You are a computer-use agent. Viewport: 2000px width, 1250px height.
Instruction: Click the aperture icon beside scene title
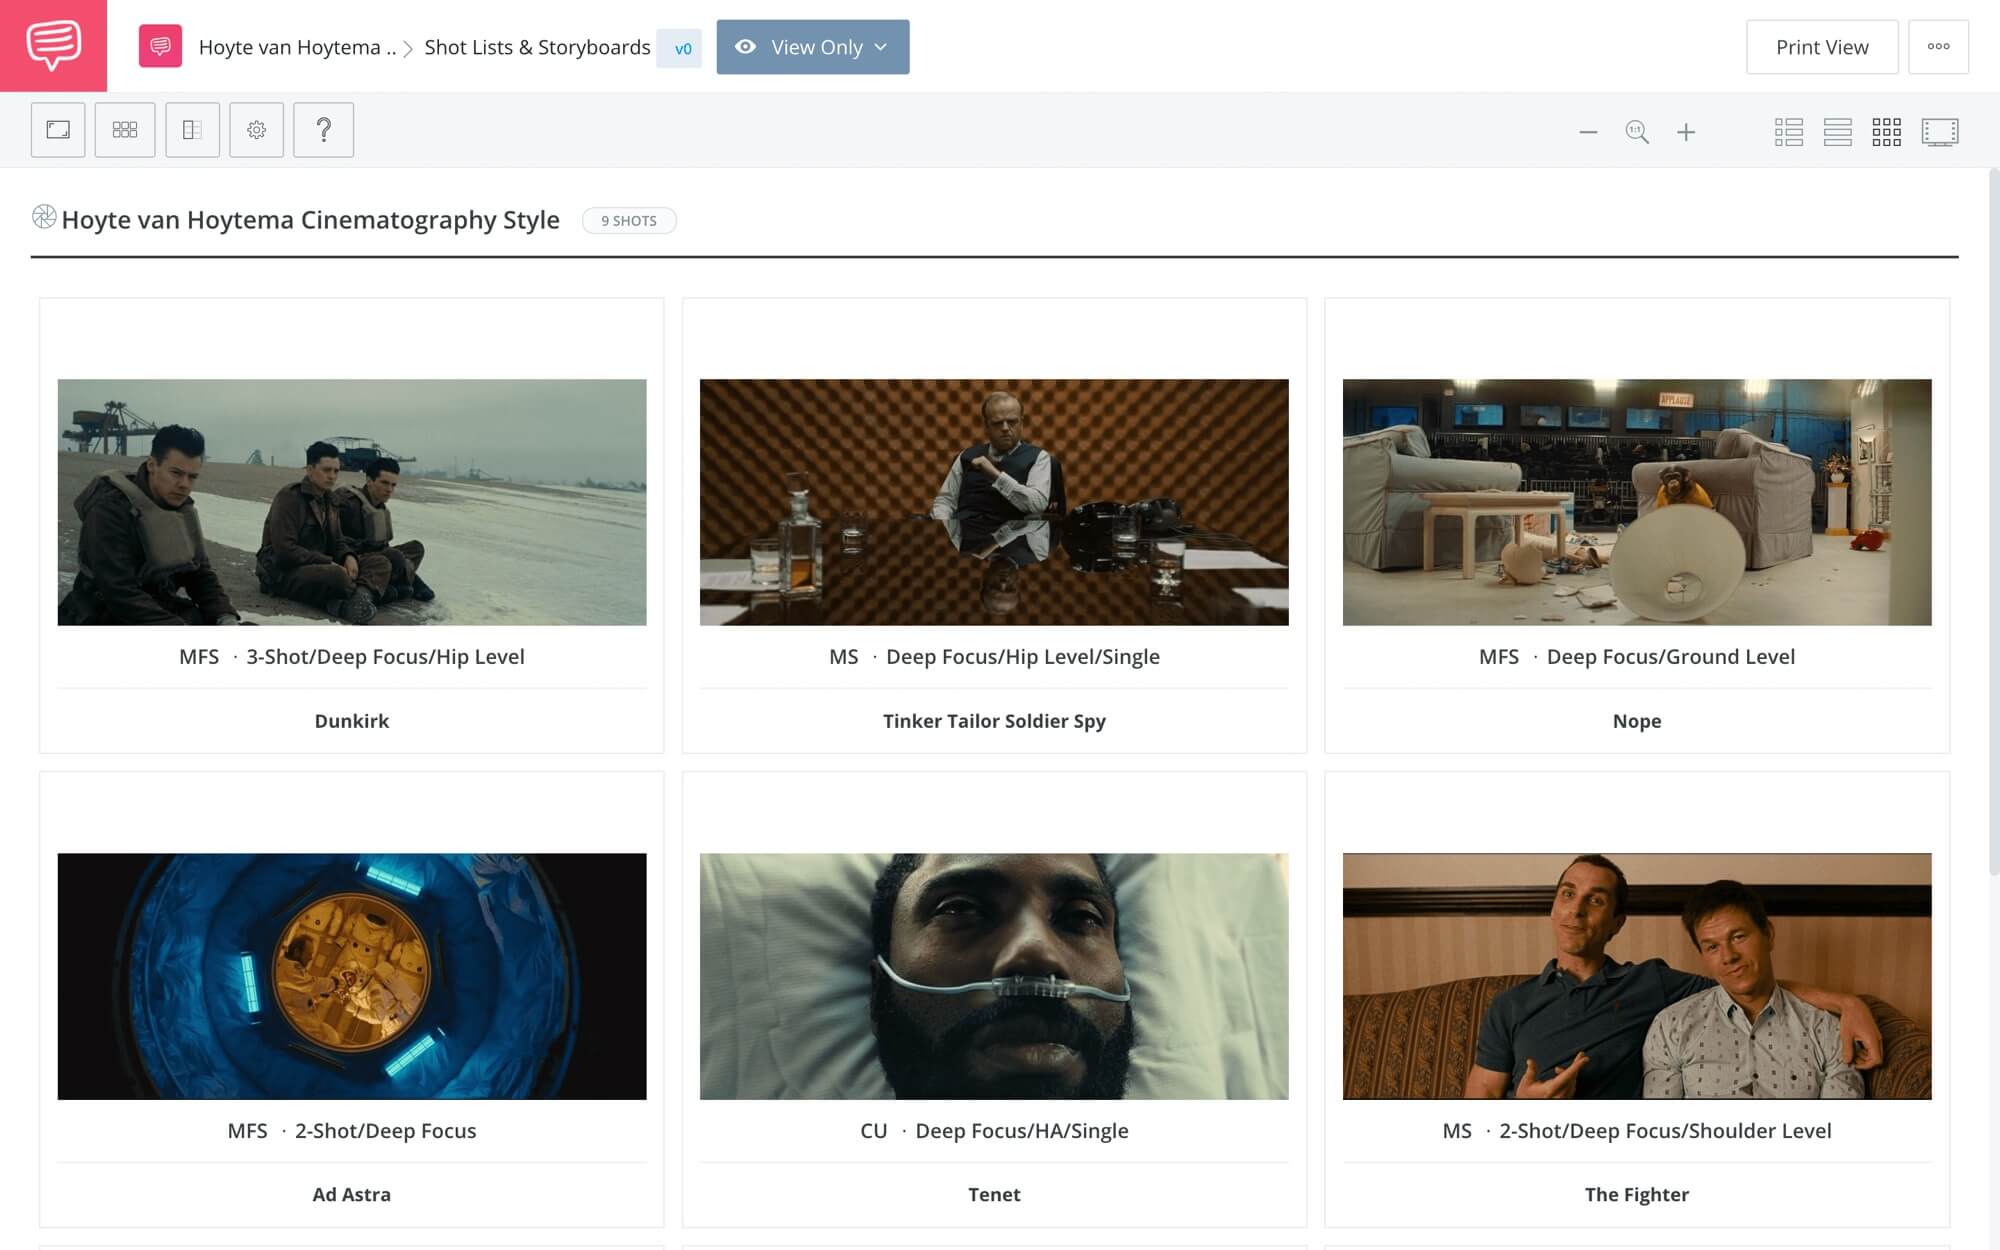coord(44,217)
